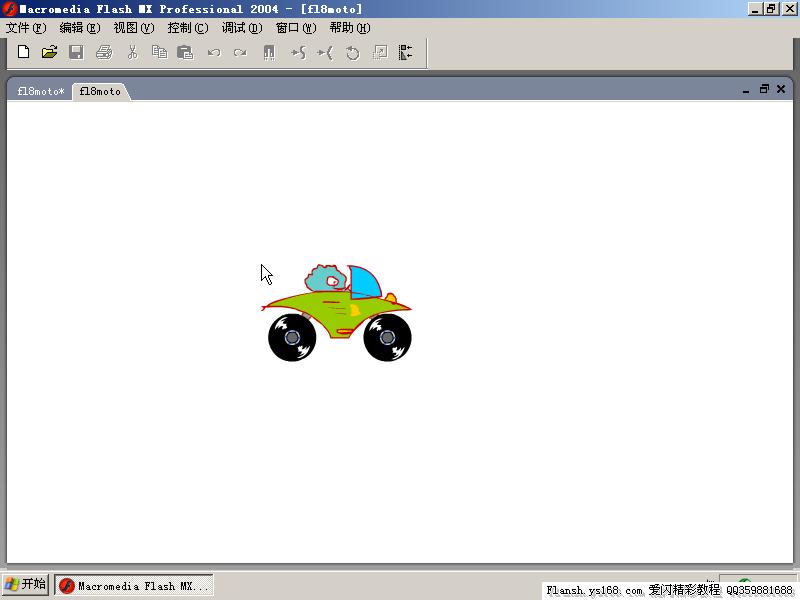Close the fl8moto document window
Viewport: 800px width, 600px height.
pos(781,89)
